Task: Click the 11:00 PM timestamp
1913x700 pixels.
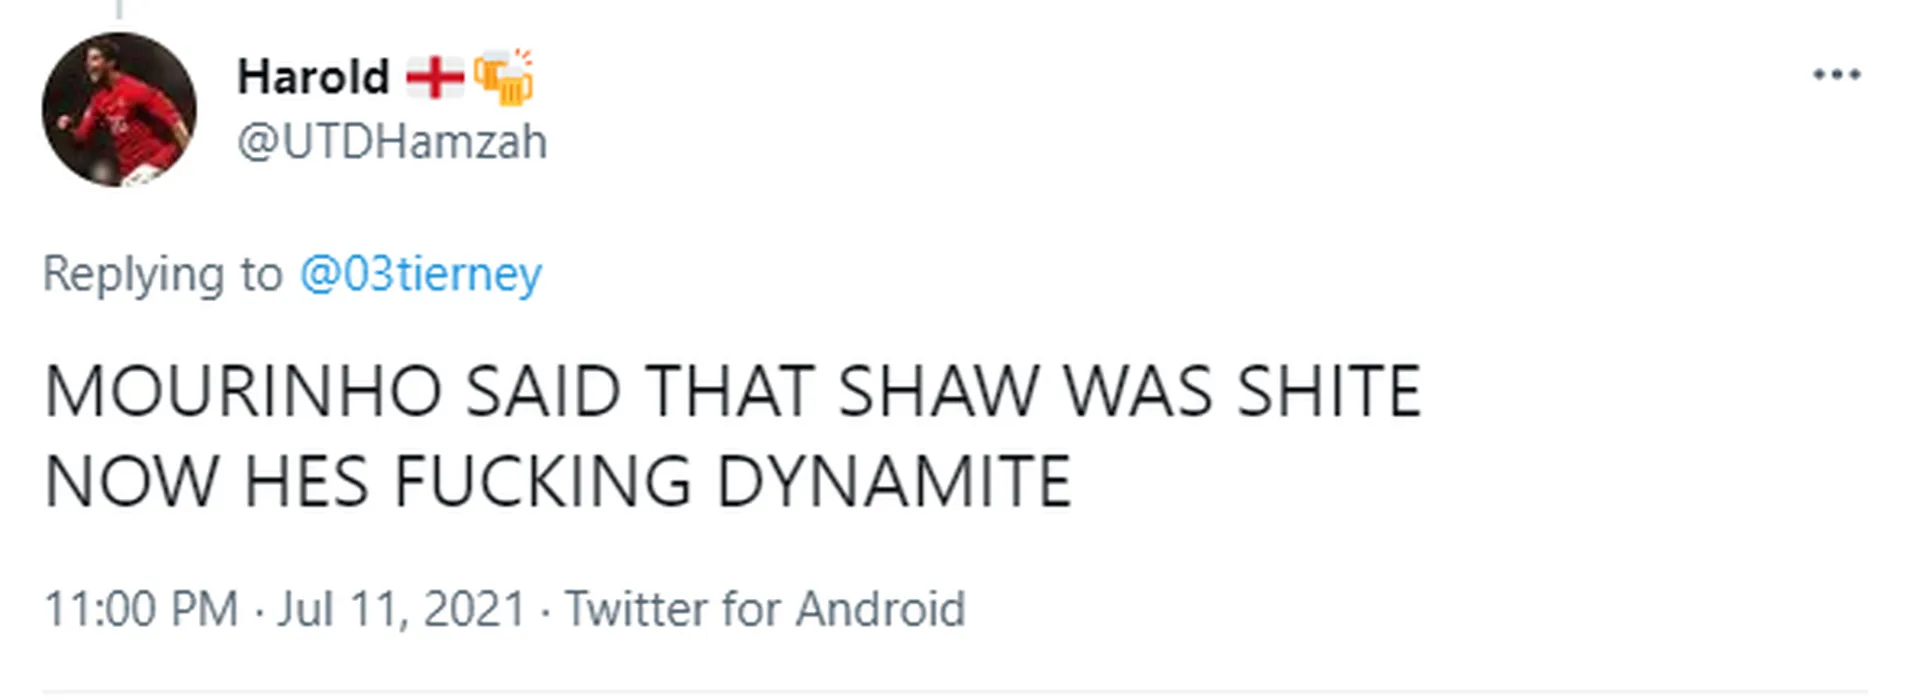Action: tap(141, 609)
